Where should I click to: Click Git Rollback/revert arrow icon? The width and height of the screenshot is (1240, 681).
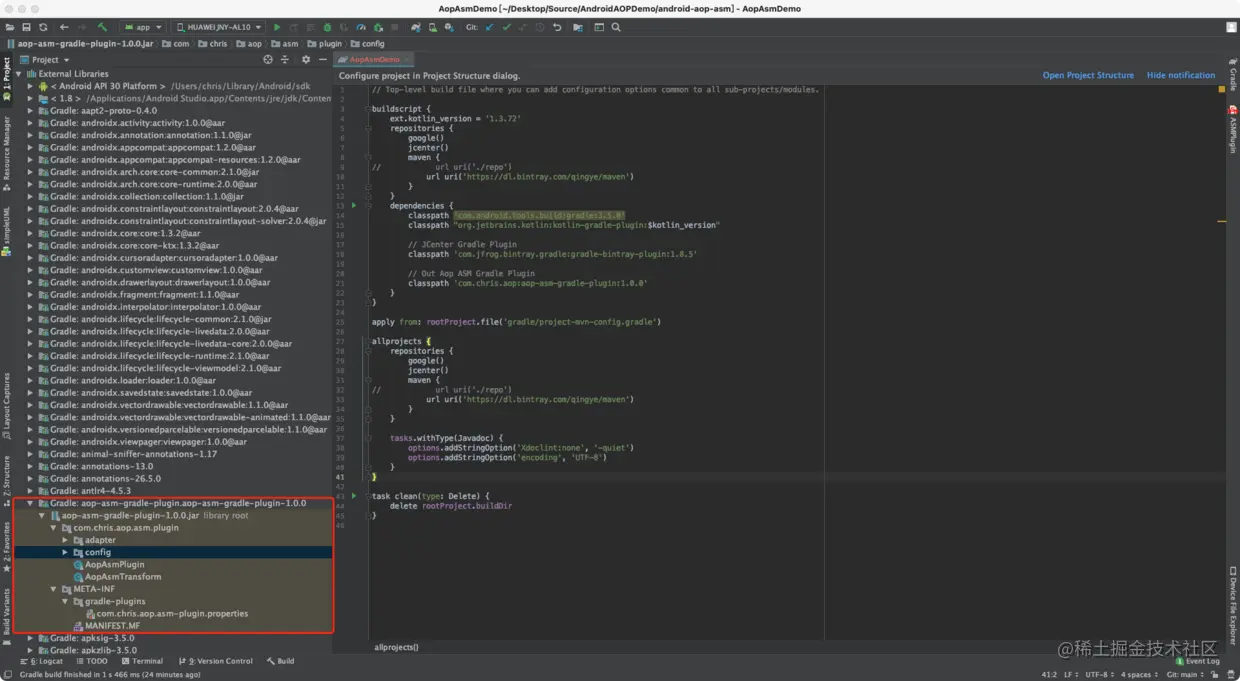557,27
